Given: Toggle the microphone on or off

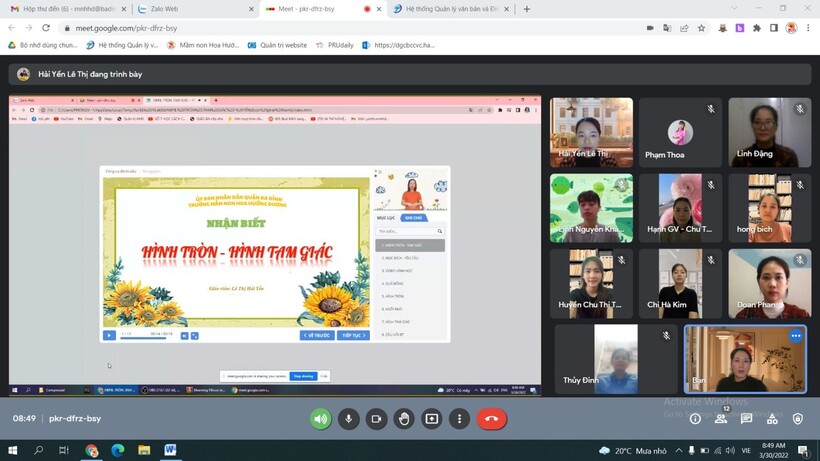Looking at the screenshot, I should coord(348,419).
